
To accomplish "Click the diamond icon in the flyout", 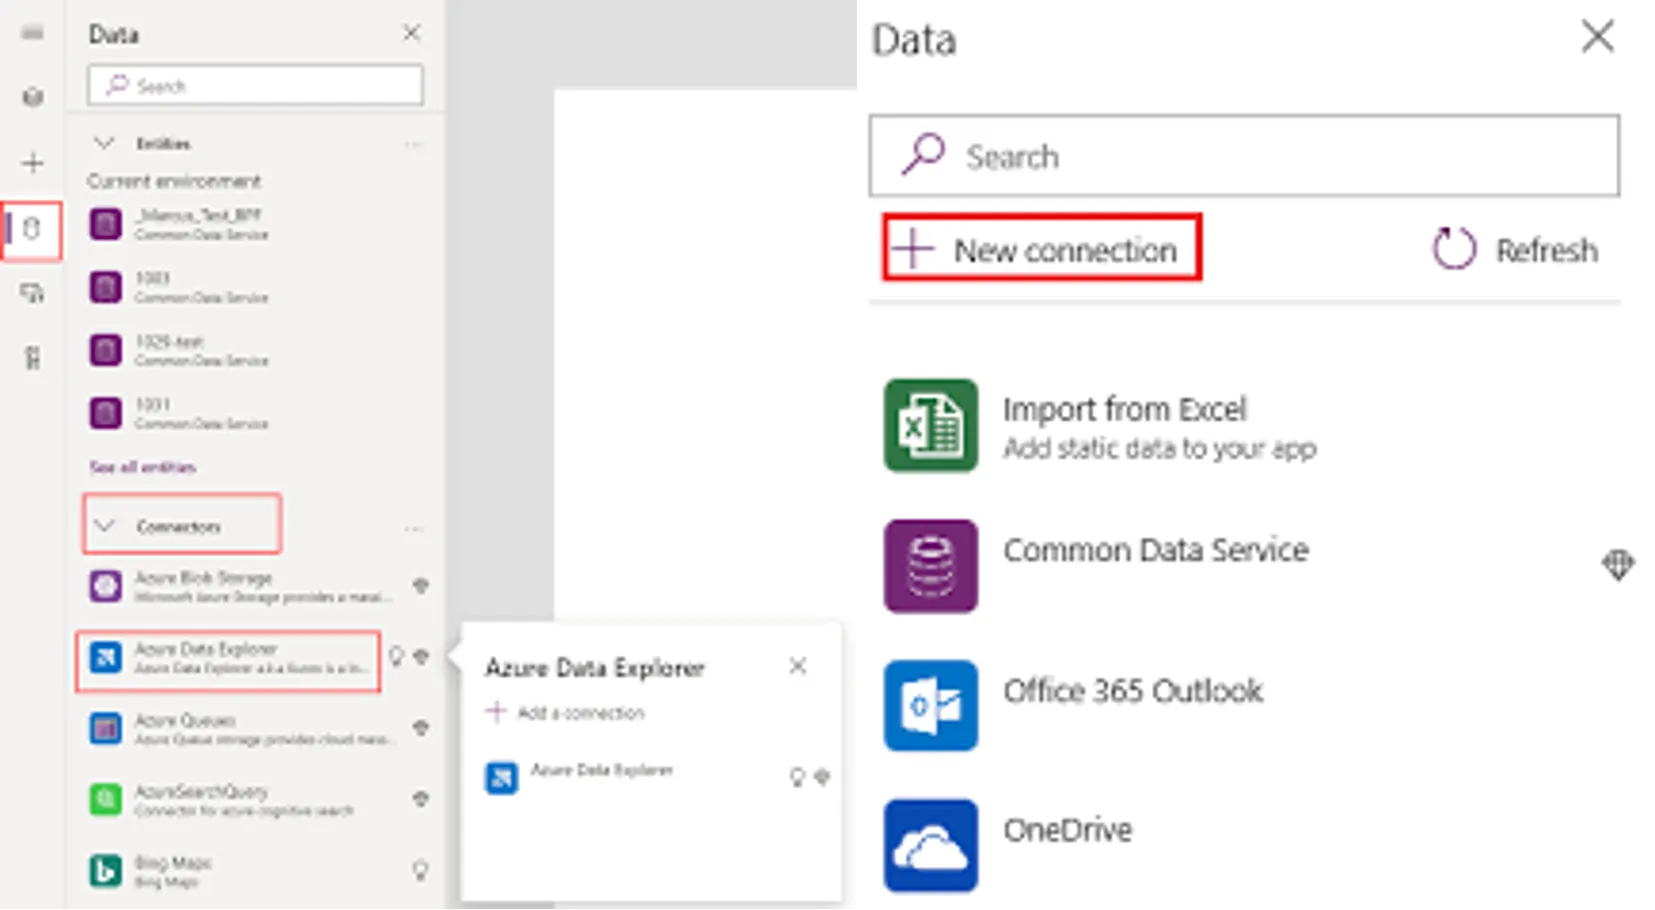I will [822, 777].
